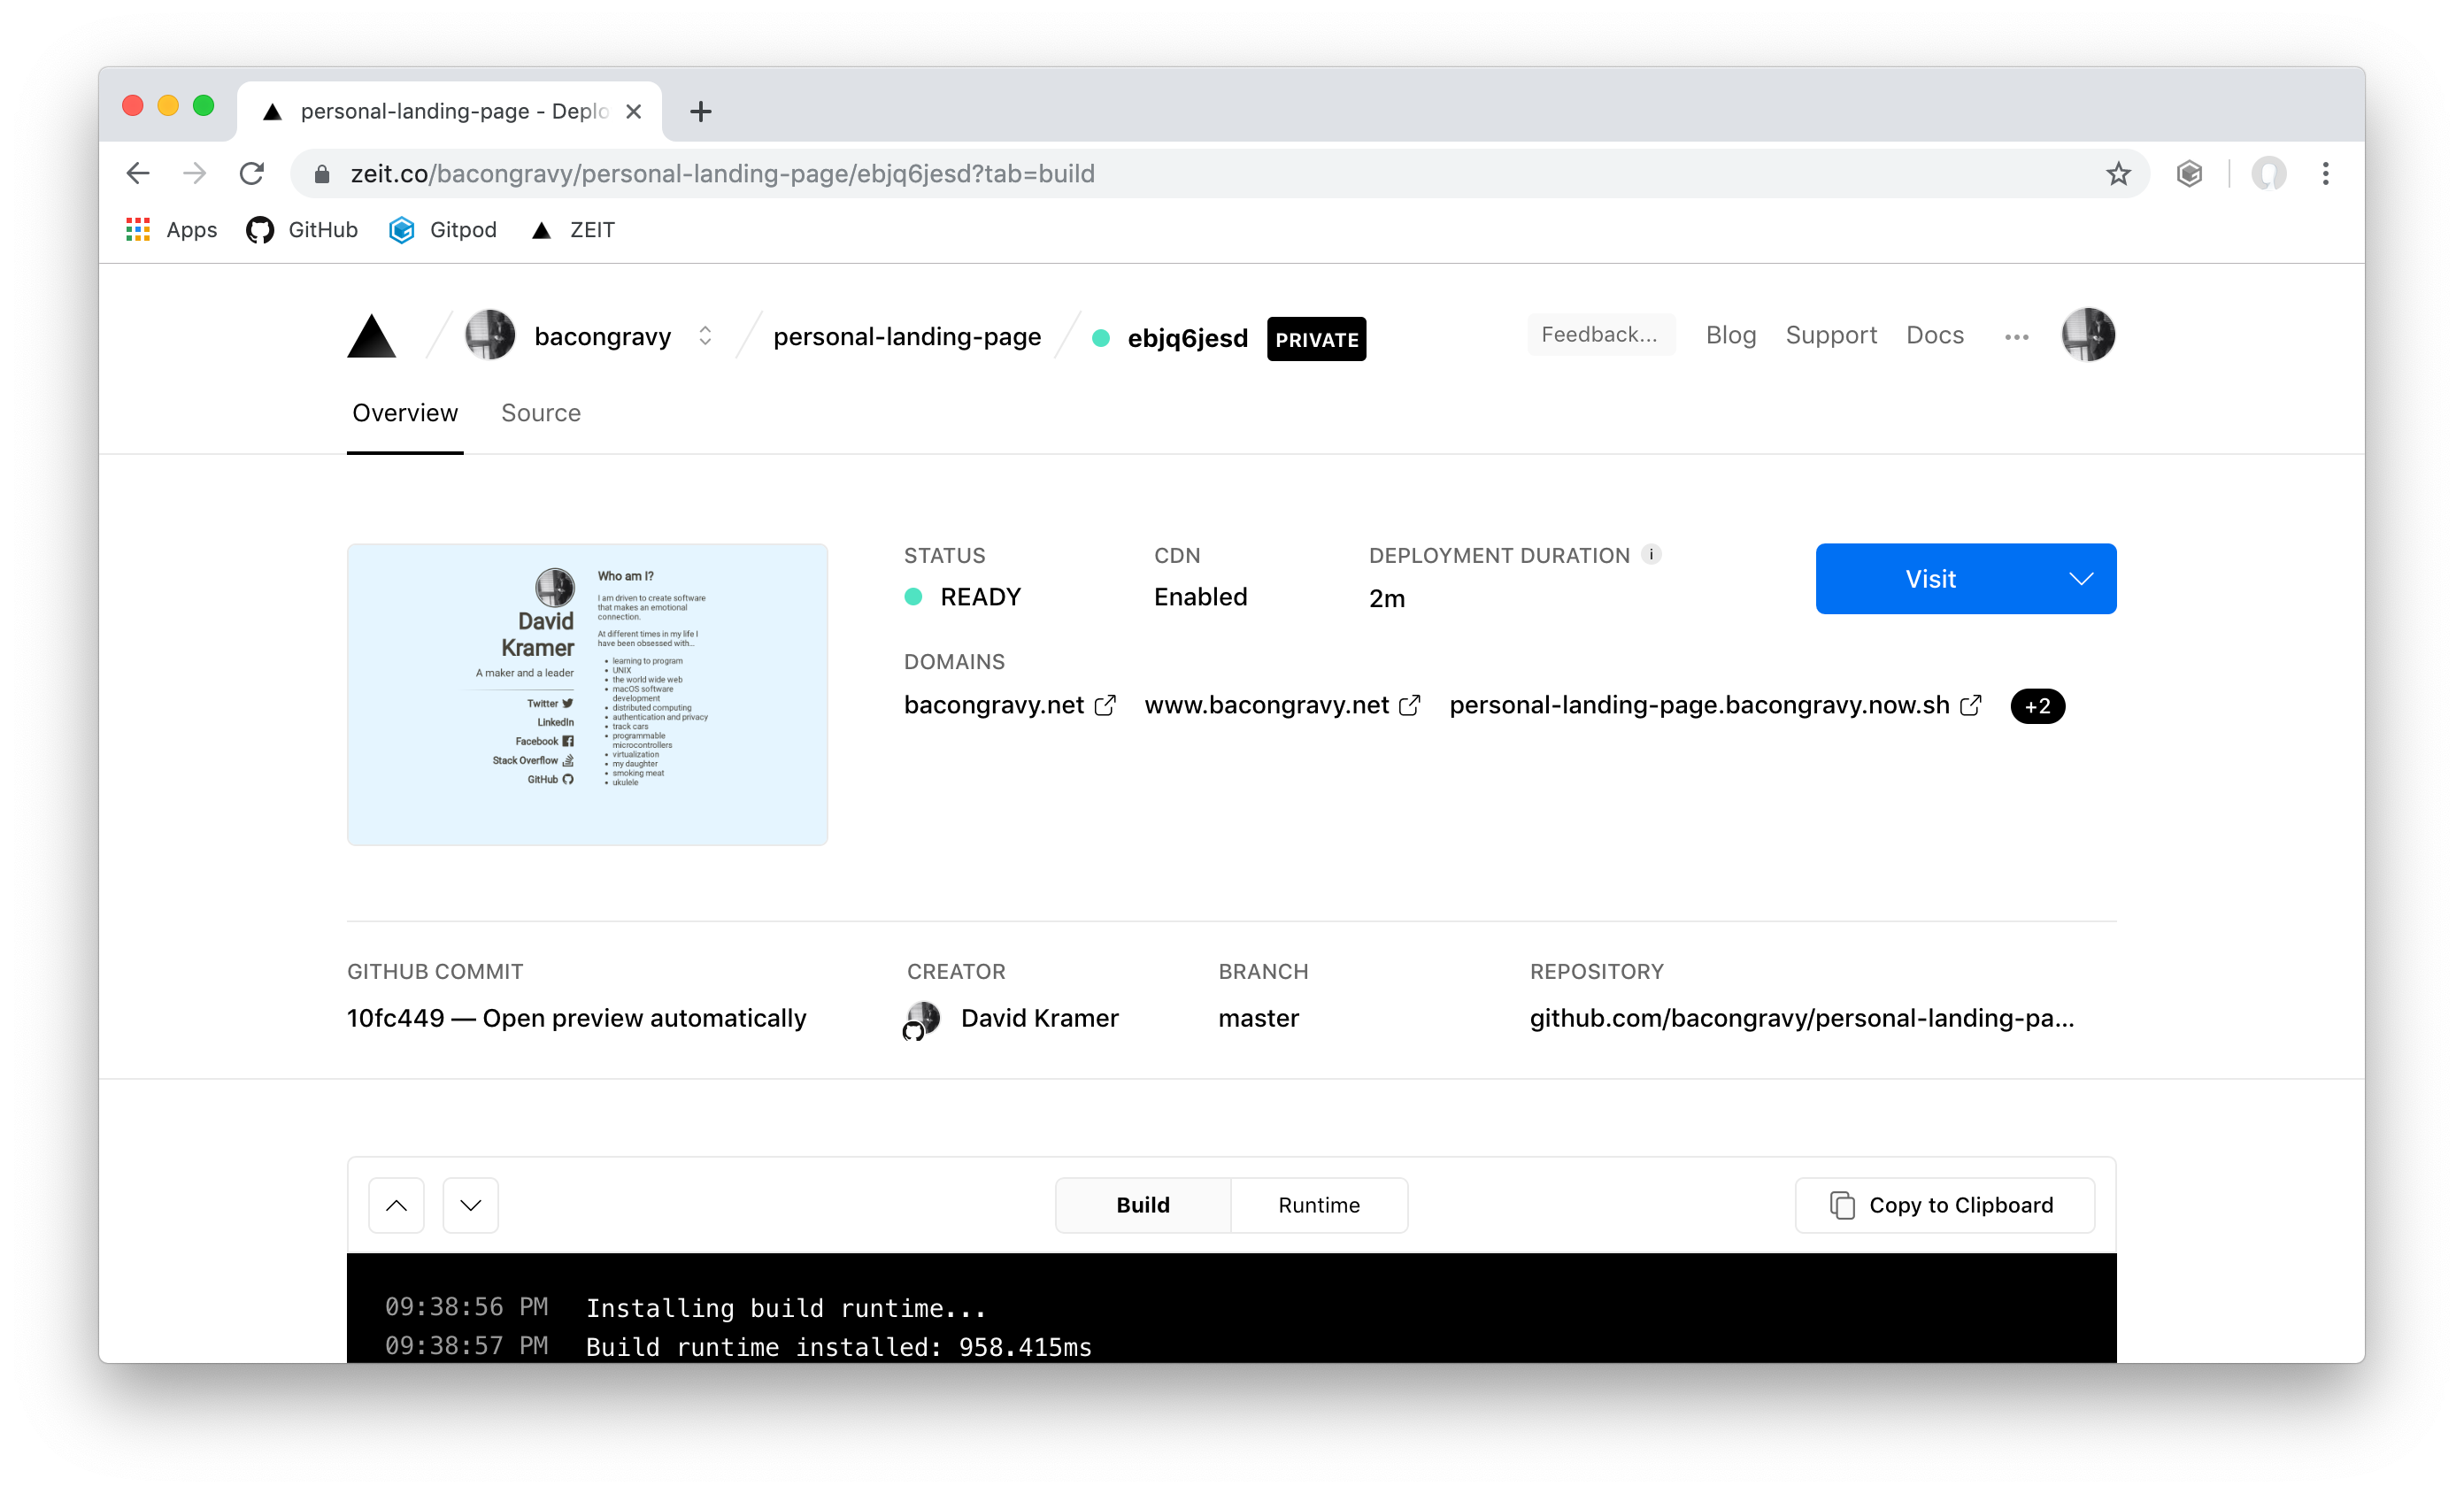Click external link icon next to www.bacongravy.net
The width and height of the screenshot is (2464, 1494).
click(x=1409, y=706)
